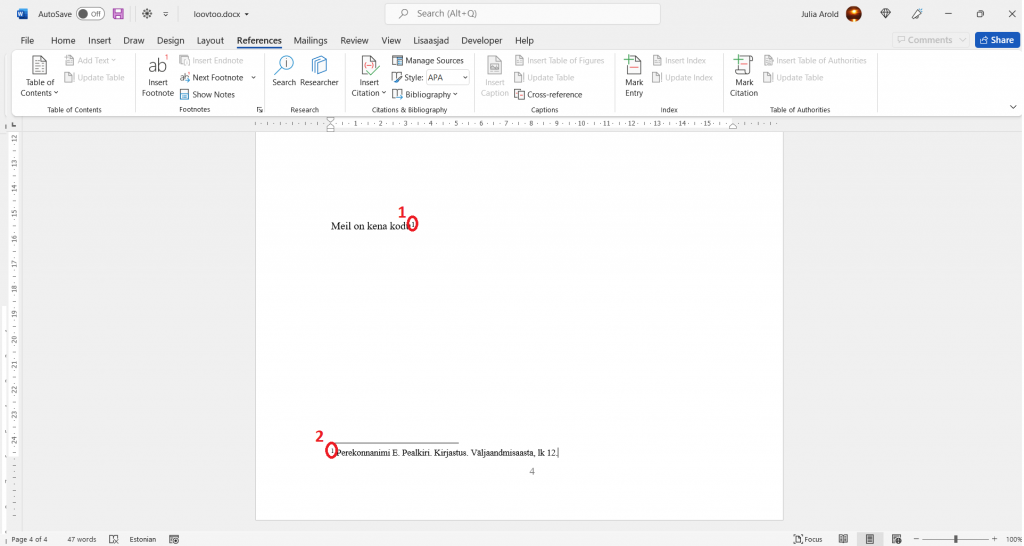Open the Search research tool

click(284, 71)
